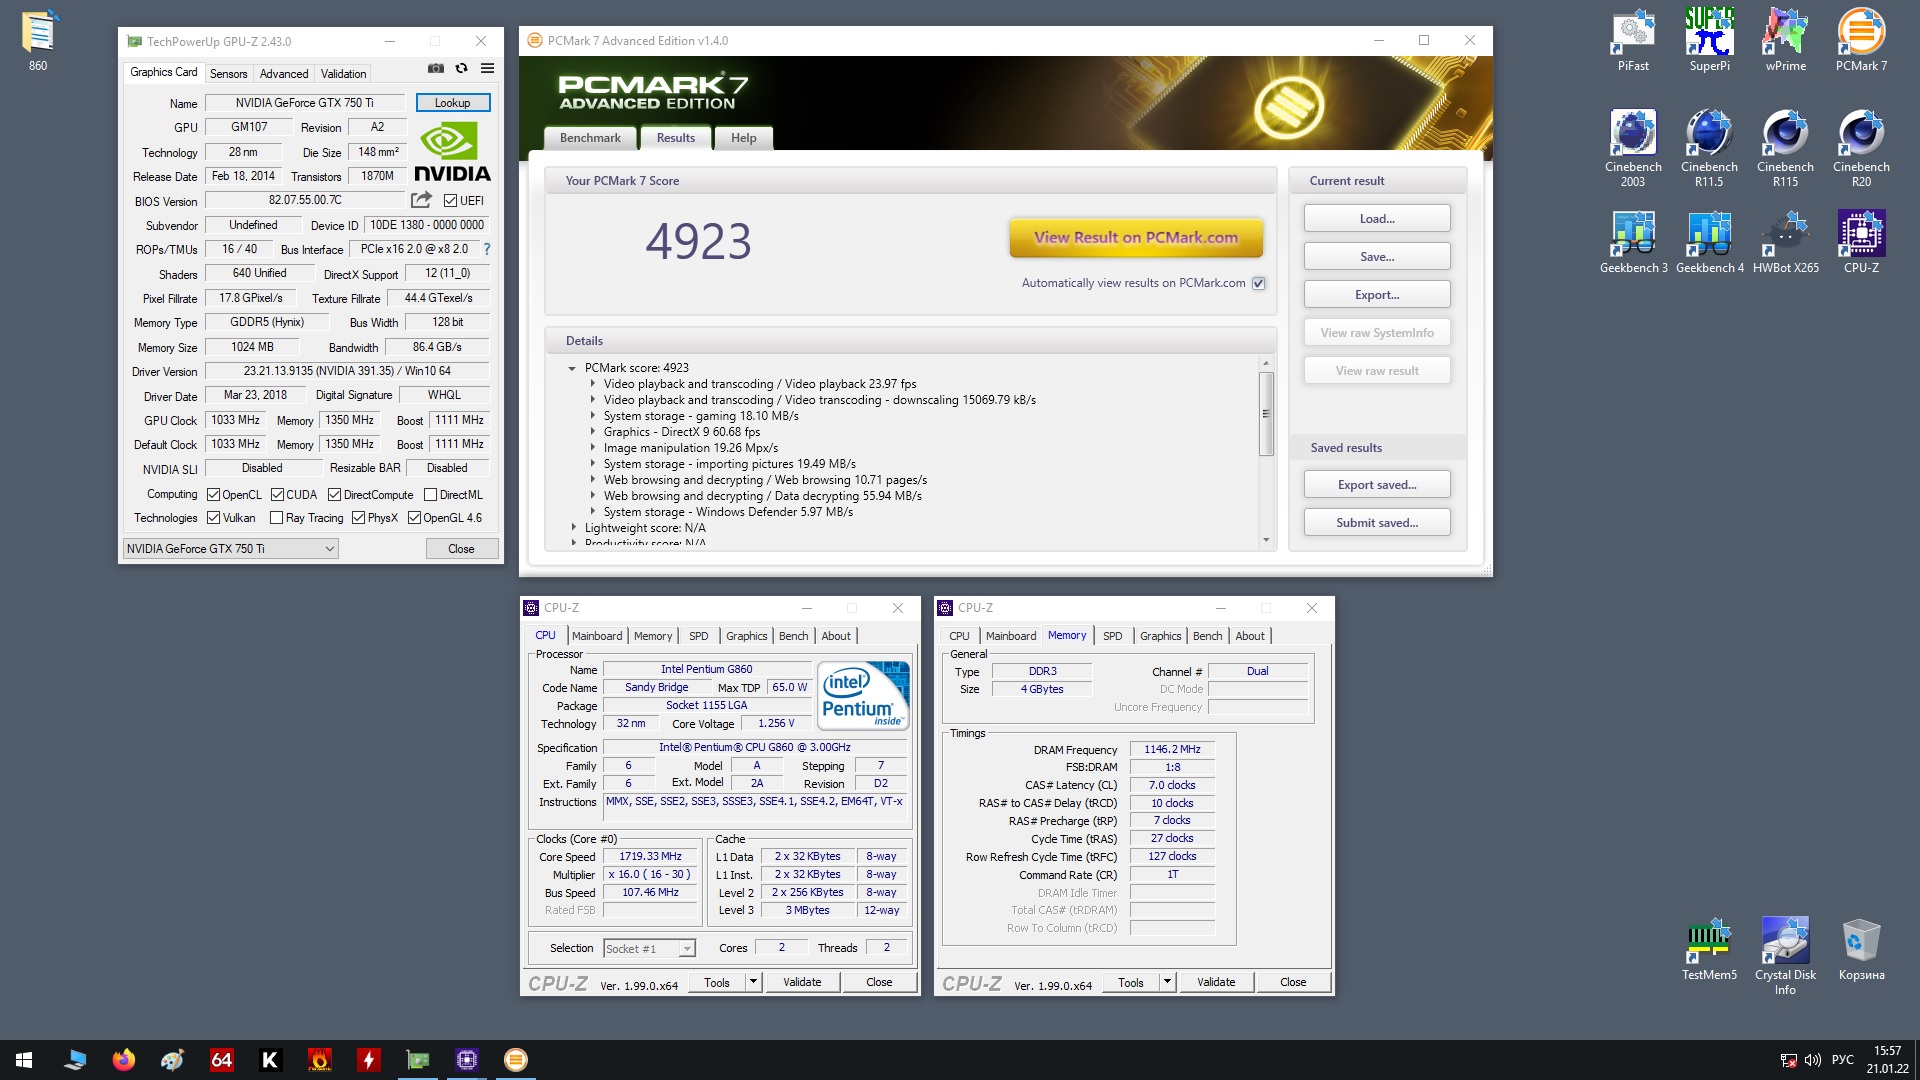Click the Details list scrollbar thumb
The image size is (1920, 1080).
(x=1266, y=413)
